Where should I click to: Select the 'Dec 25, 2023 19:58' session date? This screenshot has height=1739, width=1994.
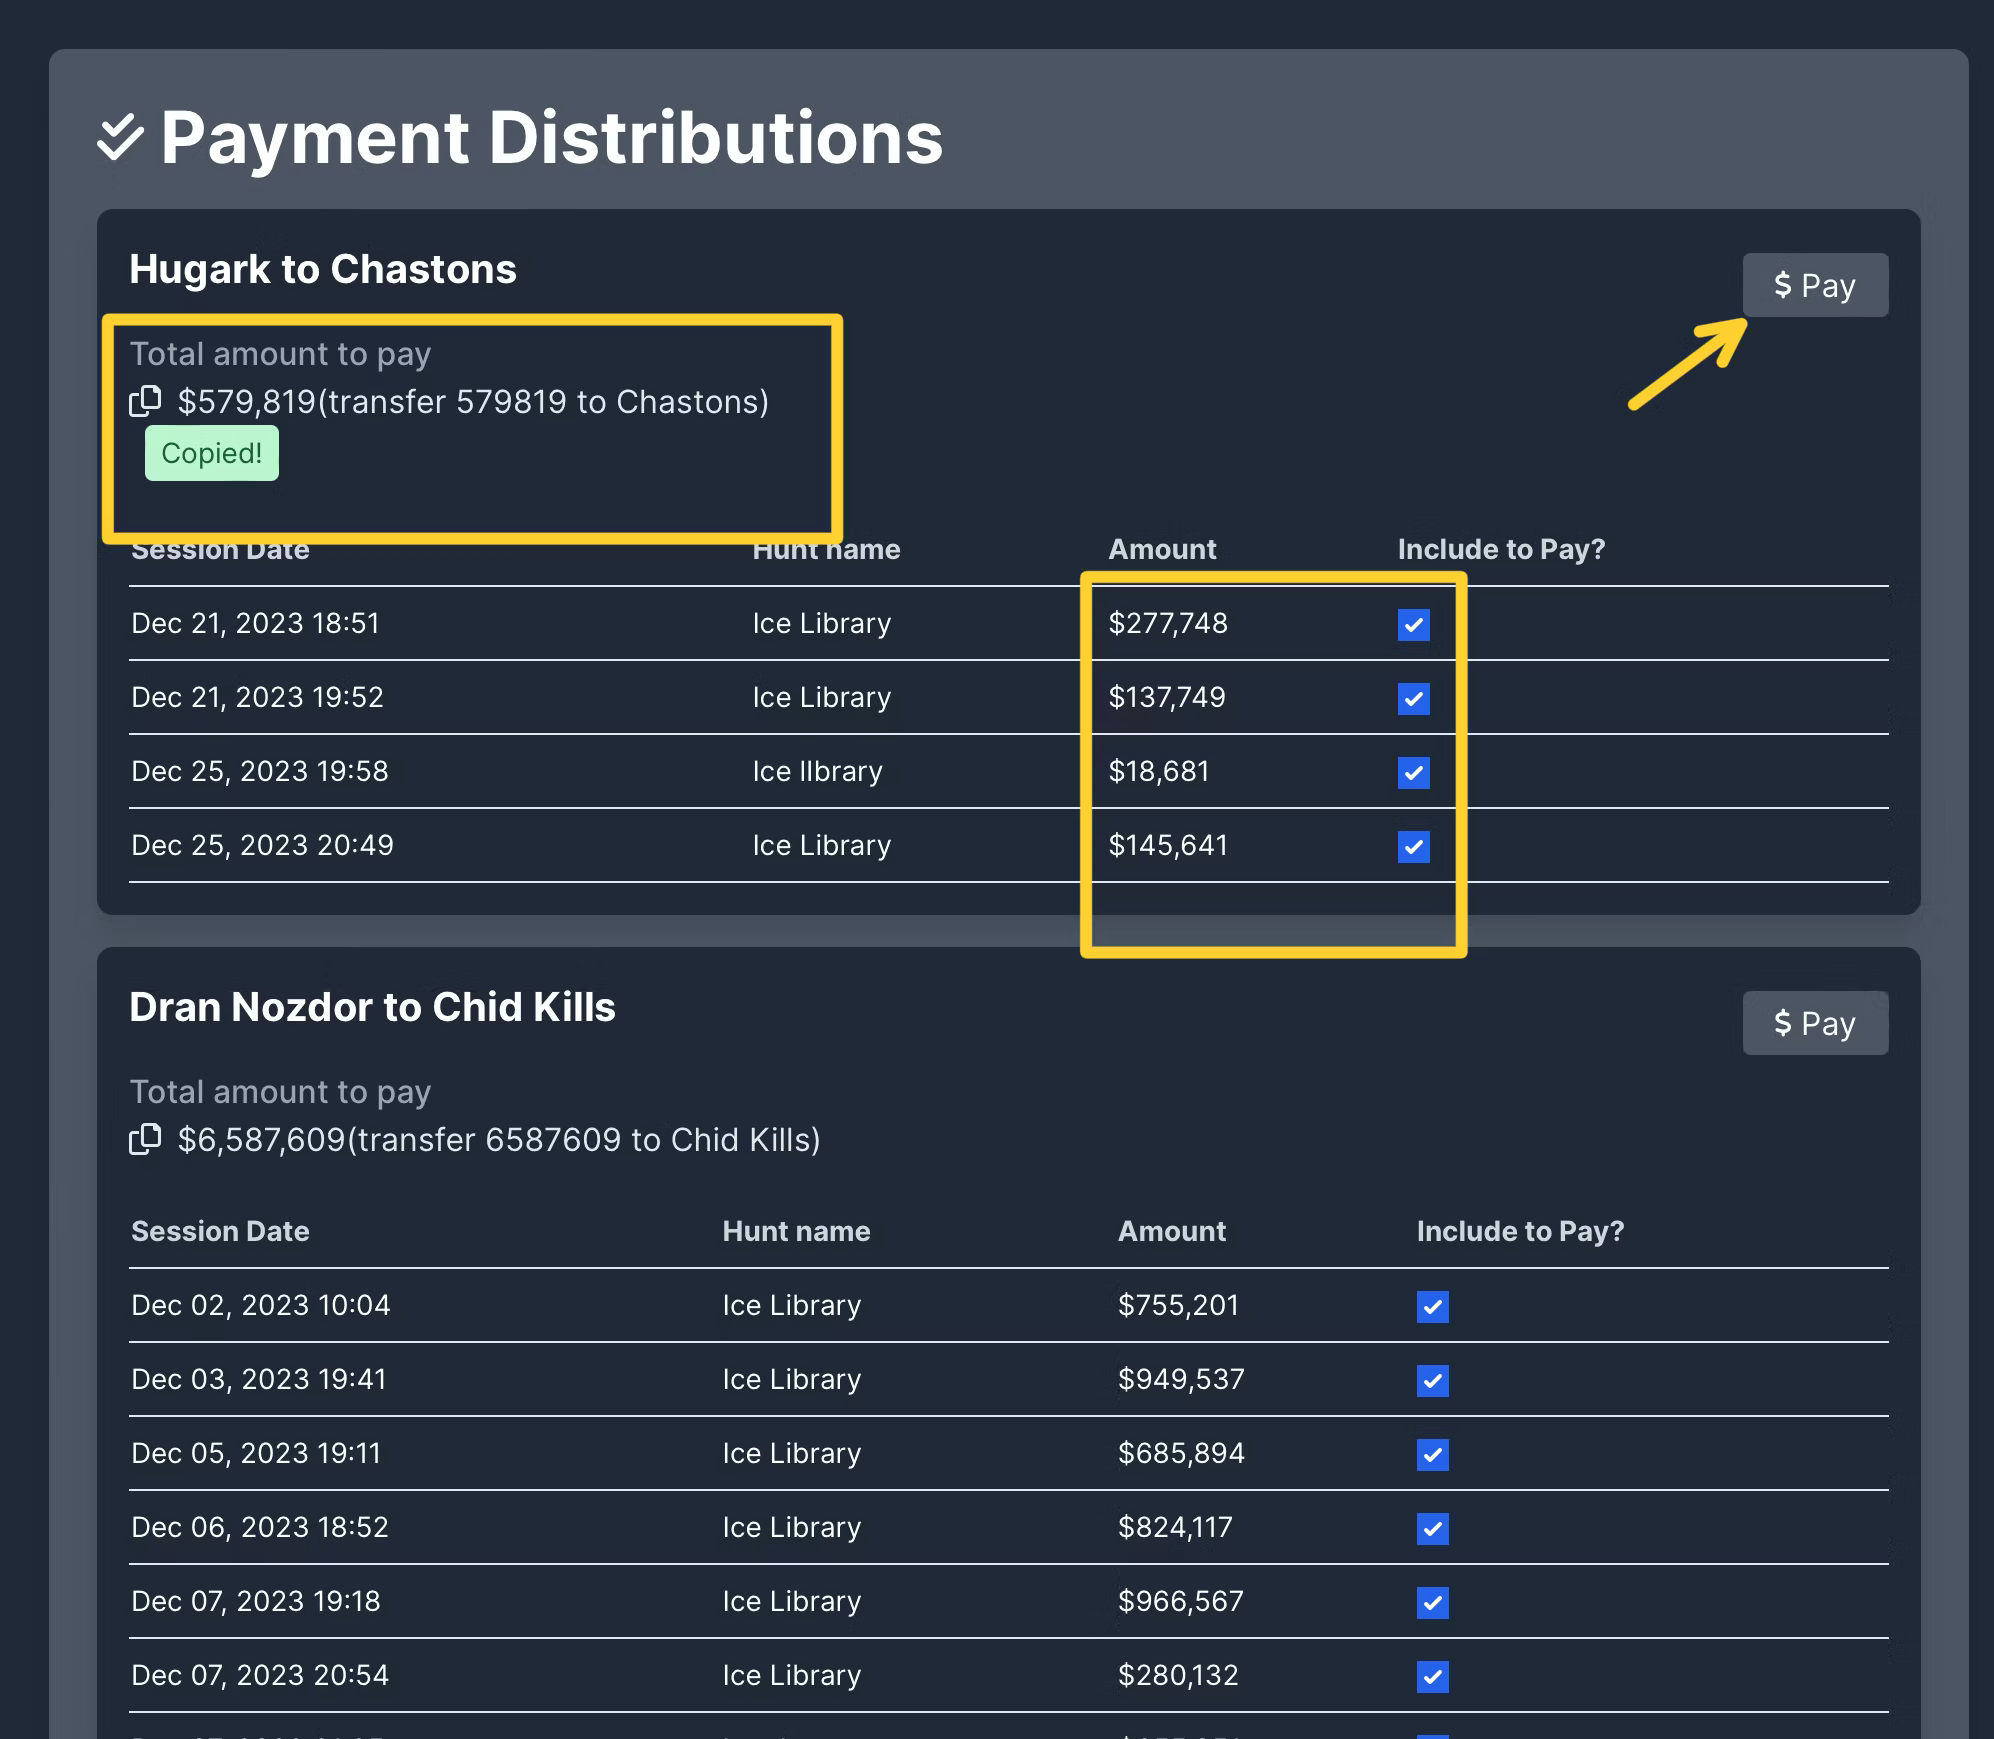[260, 771]
